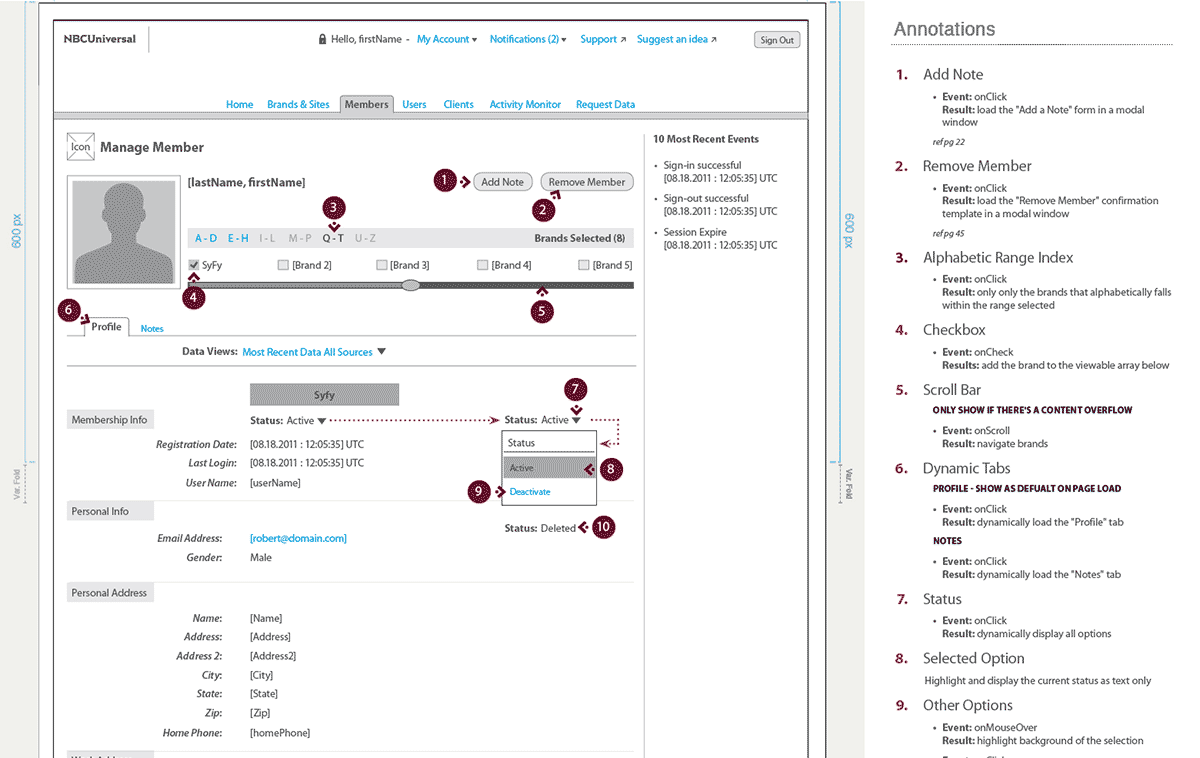Enable the [Brand 4] checkbox

483,265
